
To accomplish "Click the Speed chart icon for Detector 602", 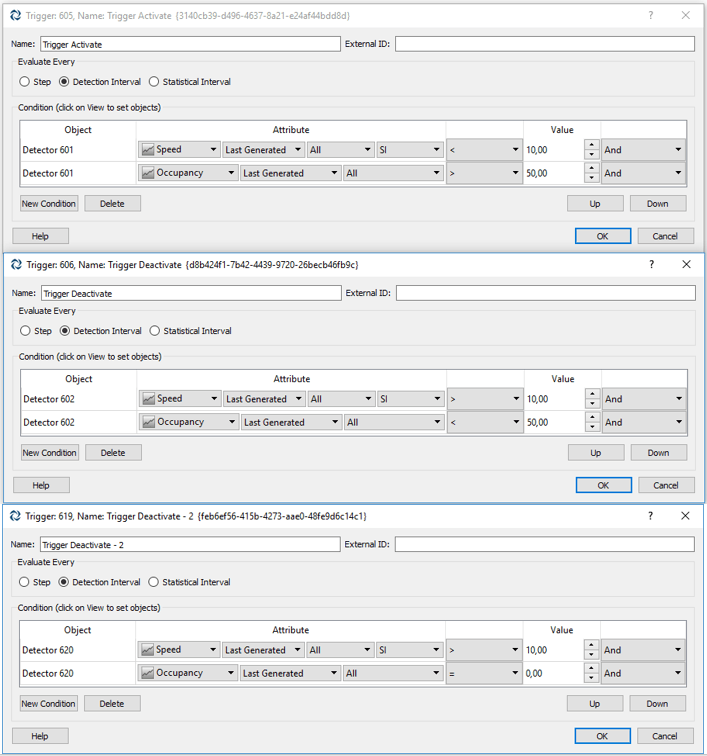I will [149, 399].
